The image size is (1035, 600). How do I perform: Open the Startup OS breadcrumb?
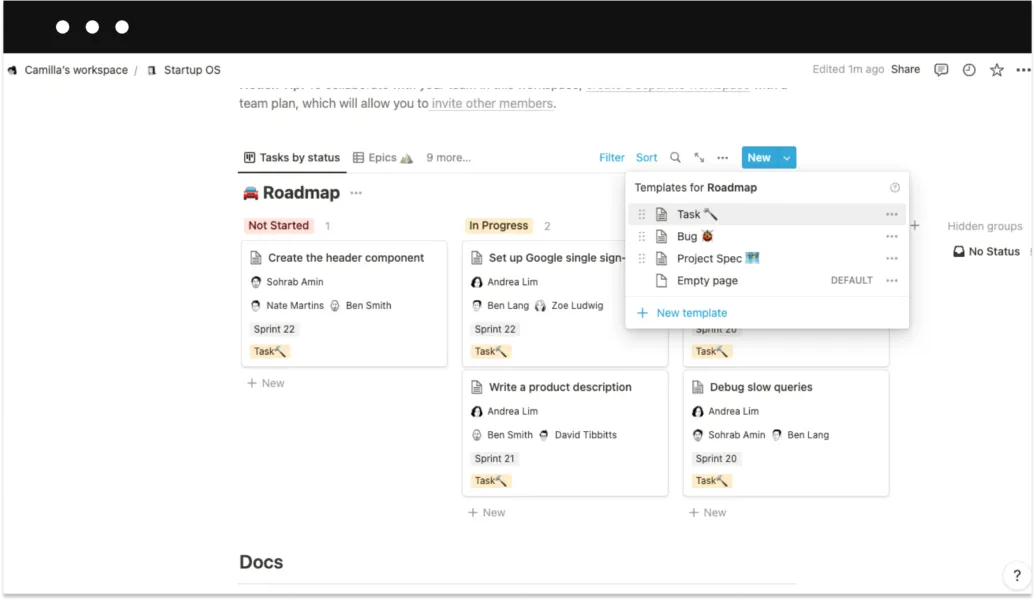(192, 70)
